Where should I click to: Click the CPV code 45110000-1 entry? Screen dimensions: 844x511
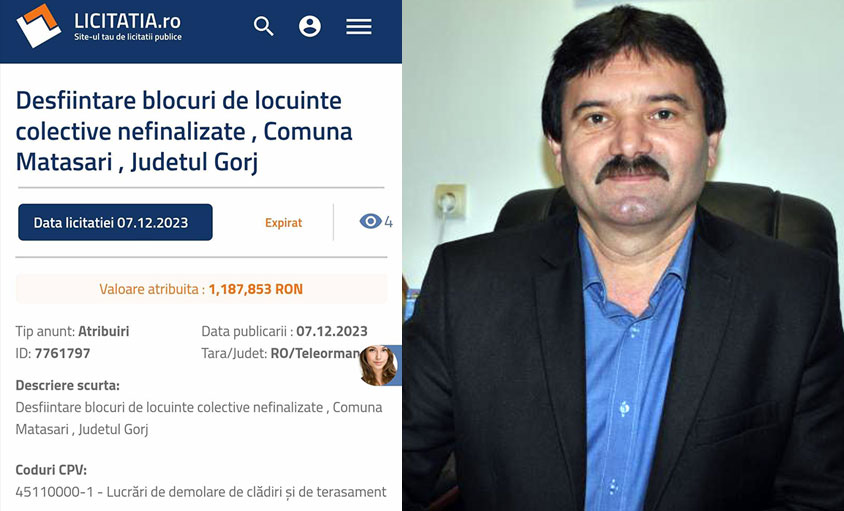[x=201, y=492]
